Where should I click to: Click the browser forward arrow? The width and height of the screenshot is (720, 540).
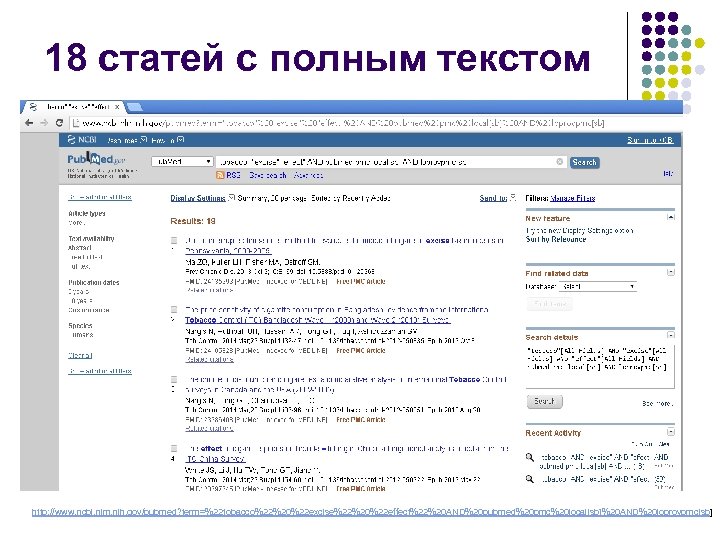click(44, 123)
